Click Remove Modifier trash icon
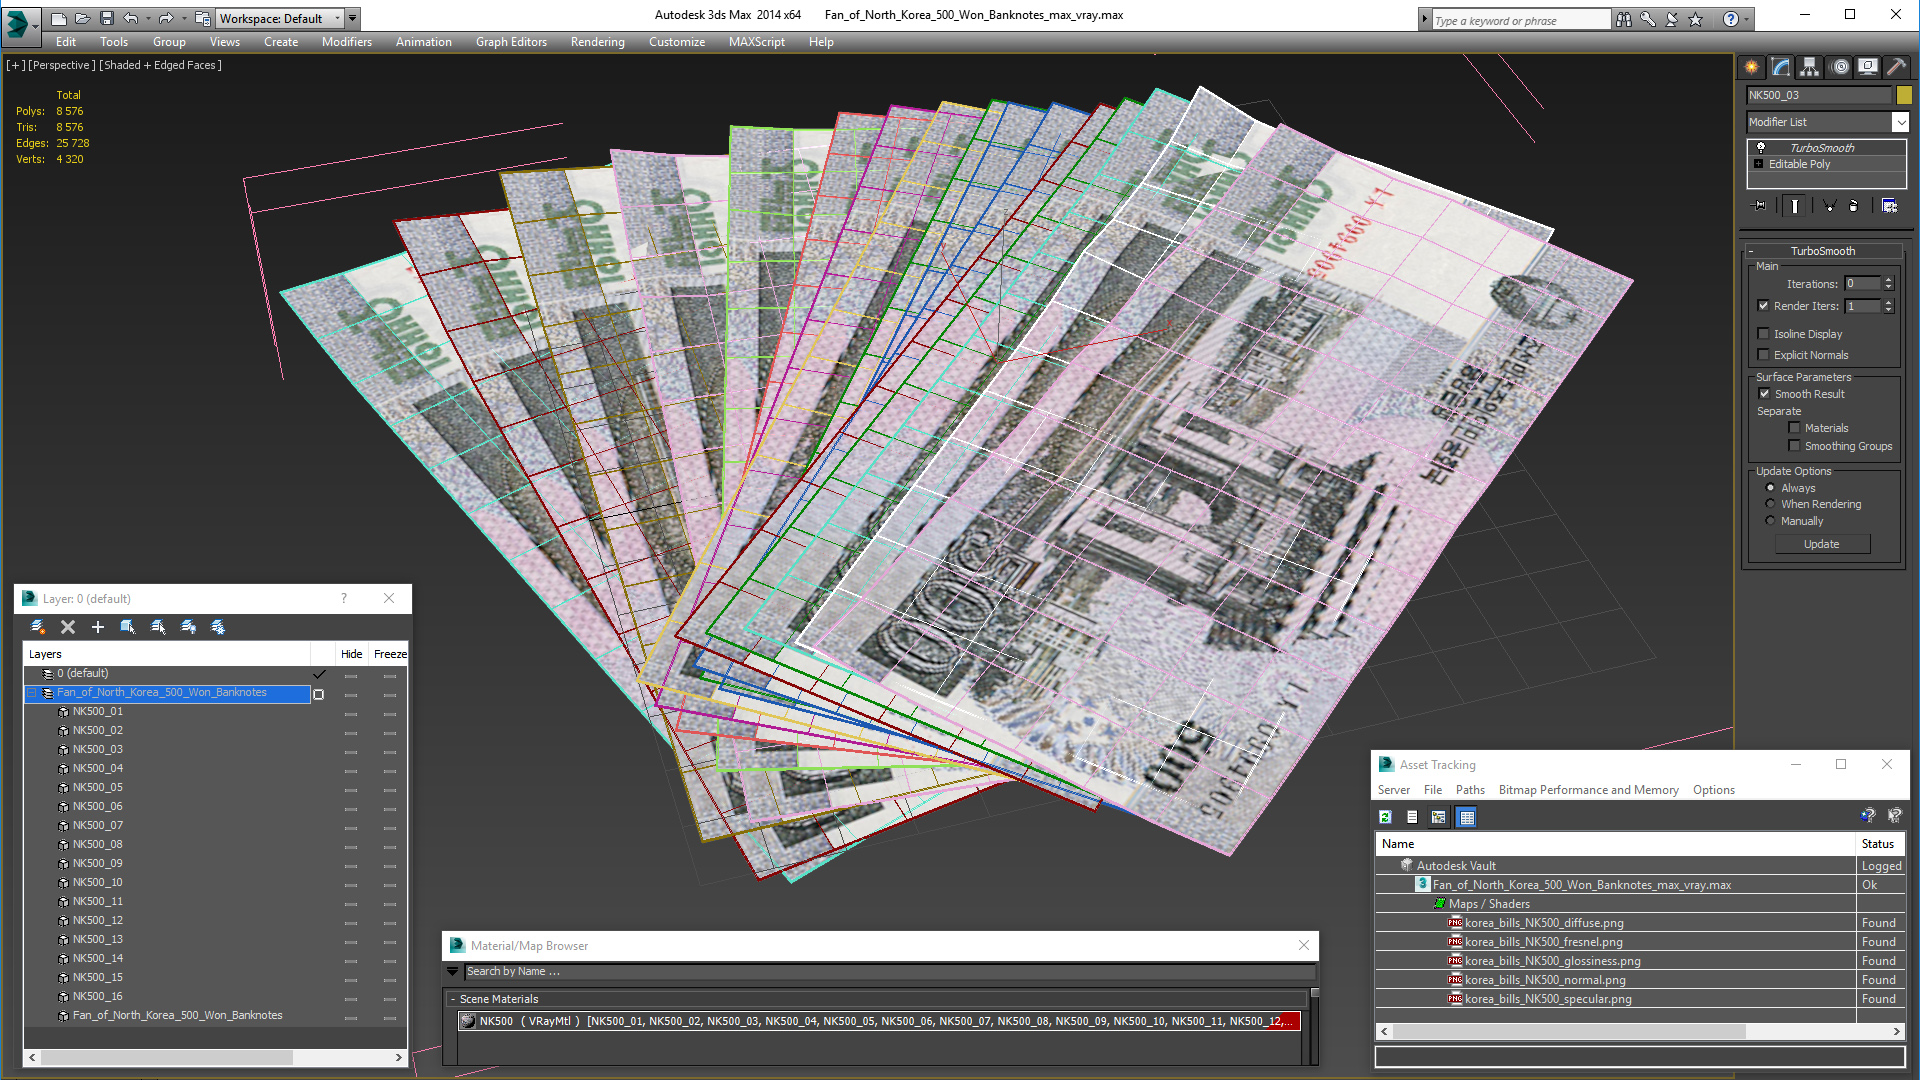Viewport: 1920px width, 1080px height. [x=1854, y=206]
